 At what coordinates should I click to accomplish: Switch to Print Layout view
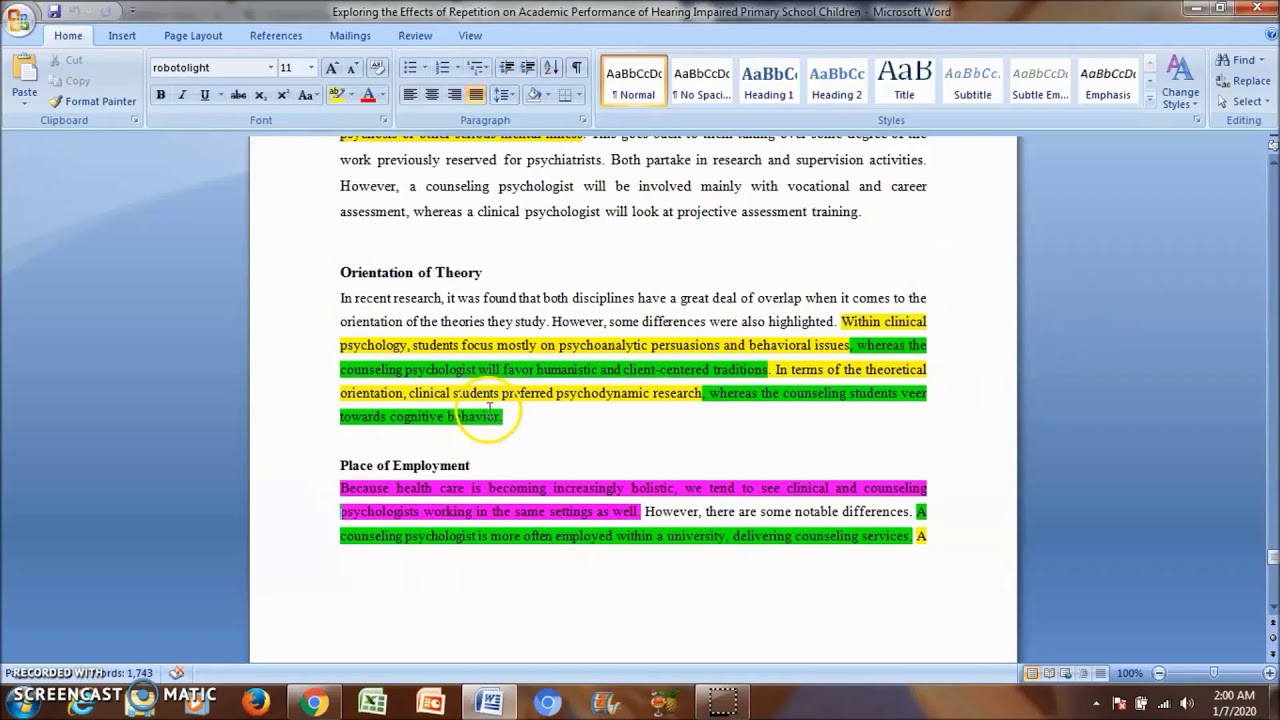coord(1031,674)
